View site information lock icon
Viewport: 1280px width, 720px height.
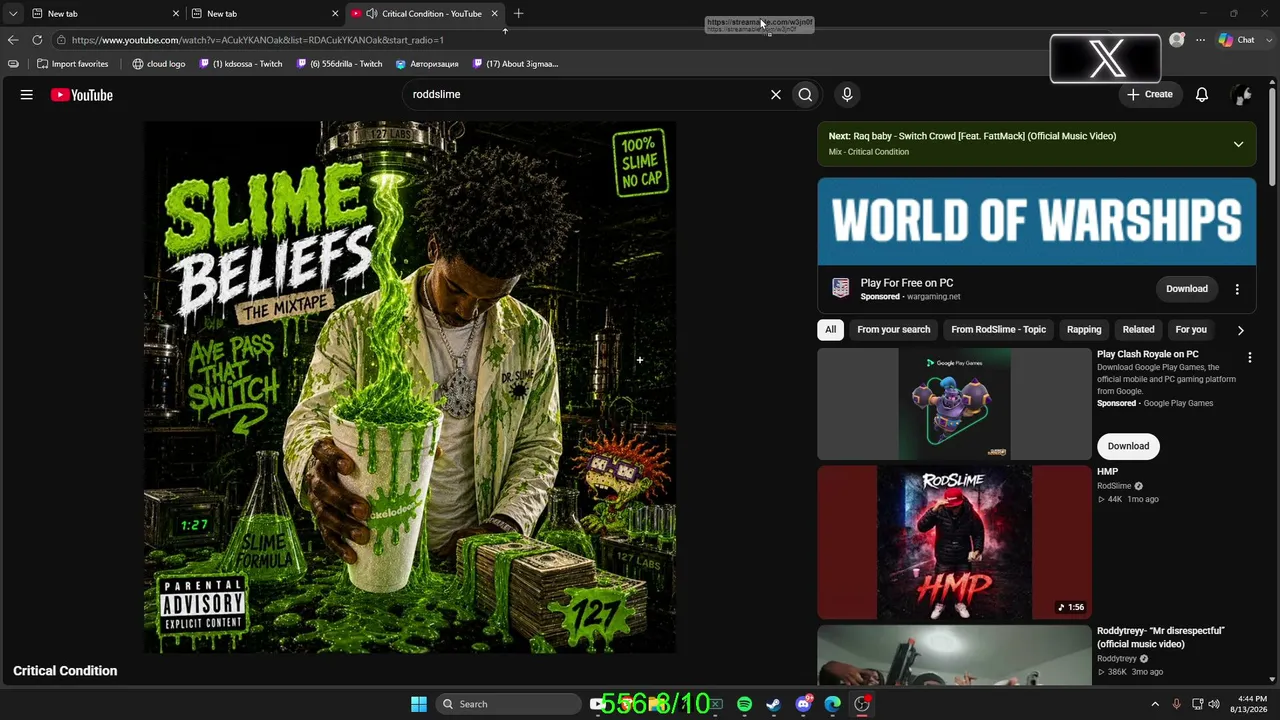(x=61, y=40)
